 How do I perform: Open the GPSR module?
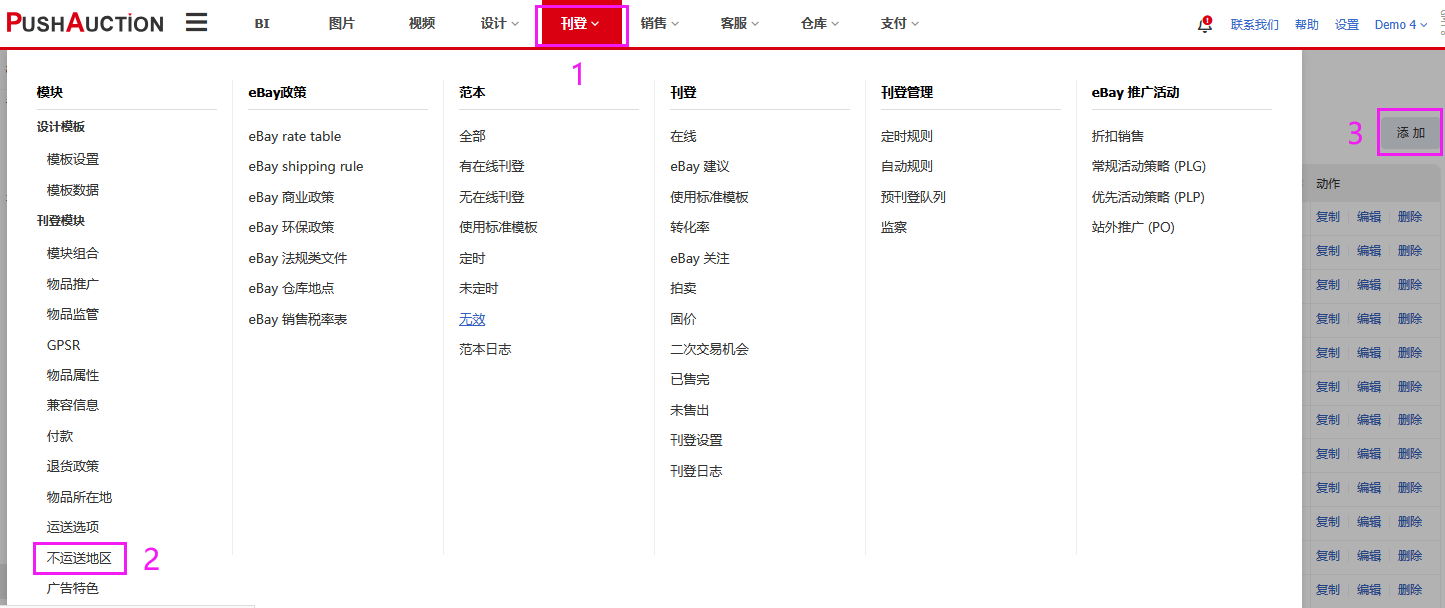pyautogui.click(x=63, y=345)
